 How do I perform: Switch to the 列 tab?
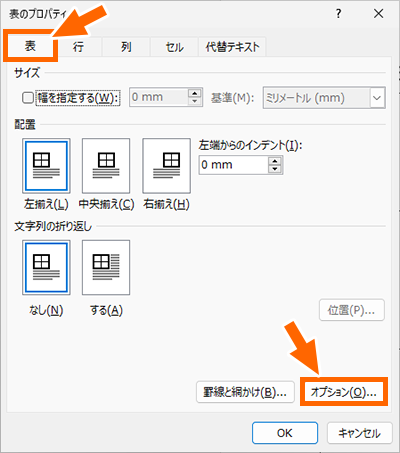point(126,47)
